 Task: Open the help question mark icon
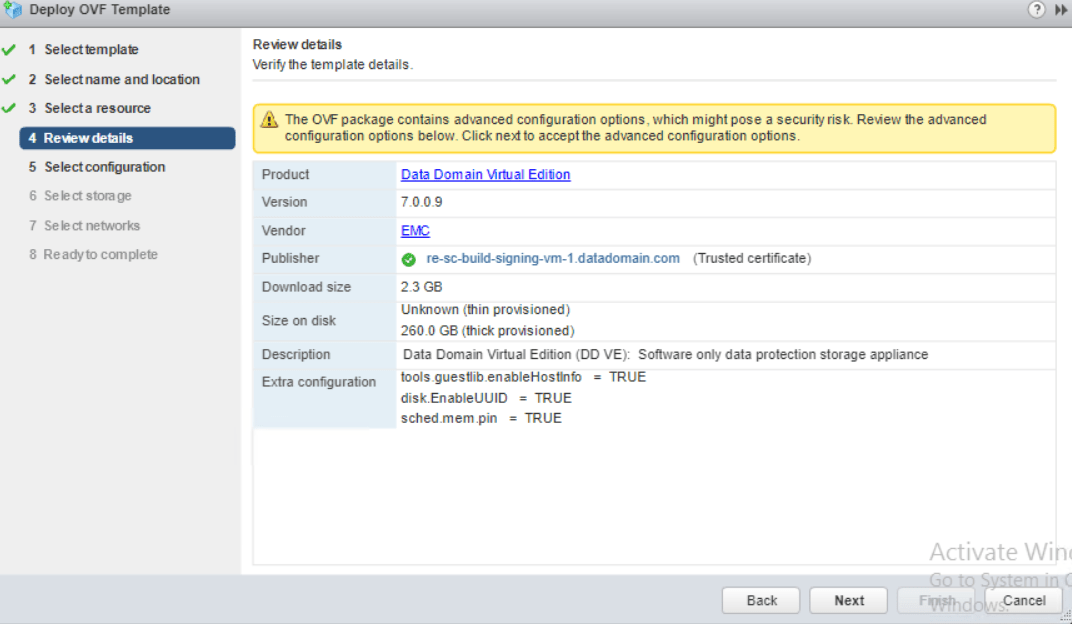1036,10
